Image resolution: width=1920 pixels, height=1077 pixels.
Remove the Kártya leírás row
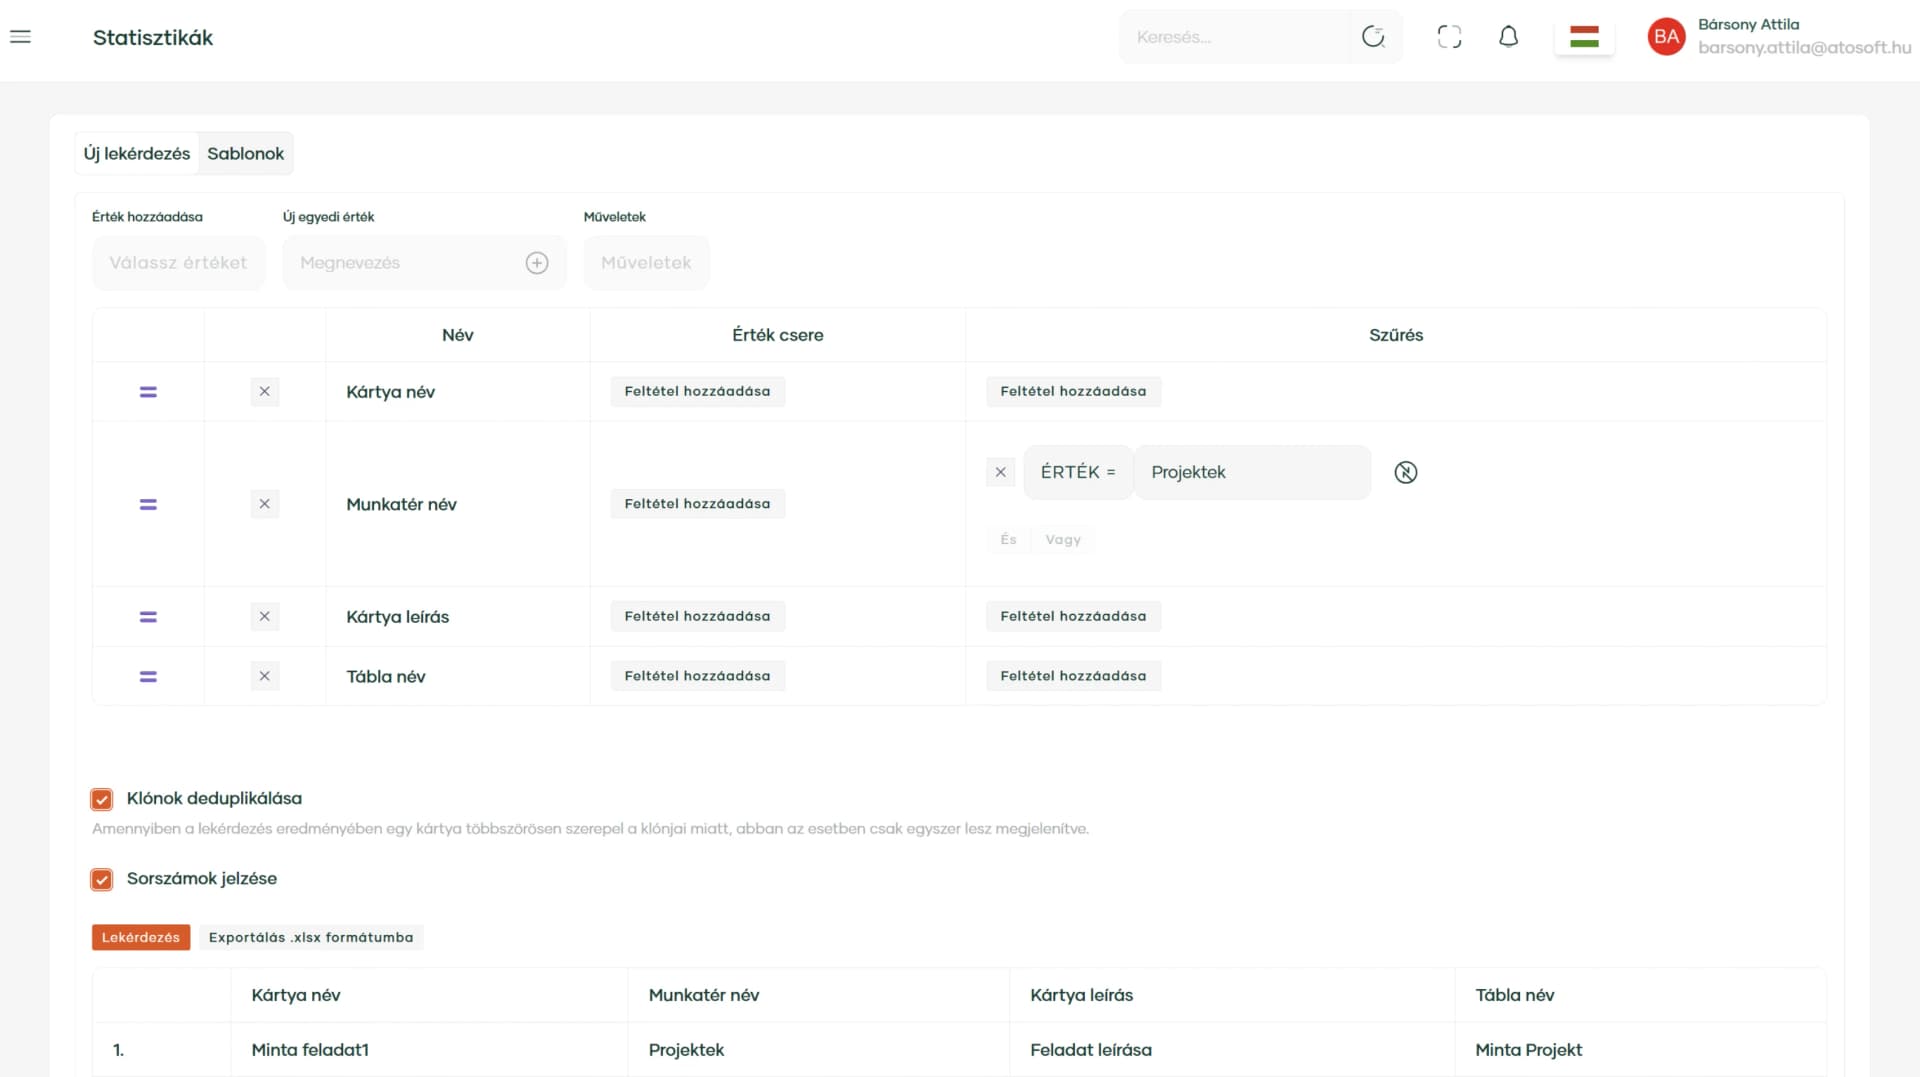tap(264, 617)
